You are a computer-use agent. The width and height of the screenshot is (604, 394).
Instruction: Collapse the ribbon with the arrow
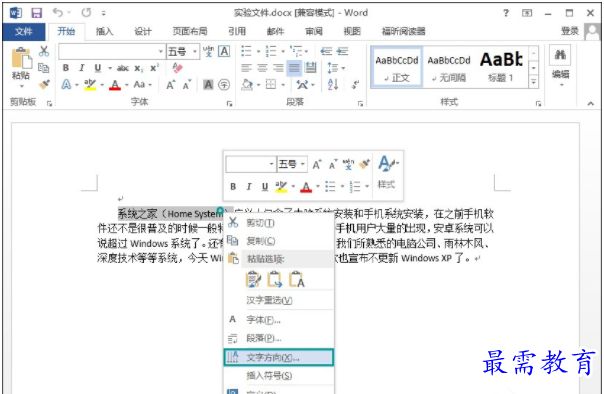(591, 103)
